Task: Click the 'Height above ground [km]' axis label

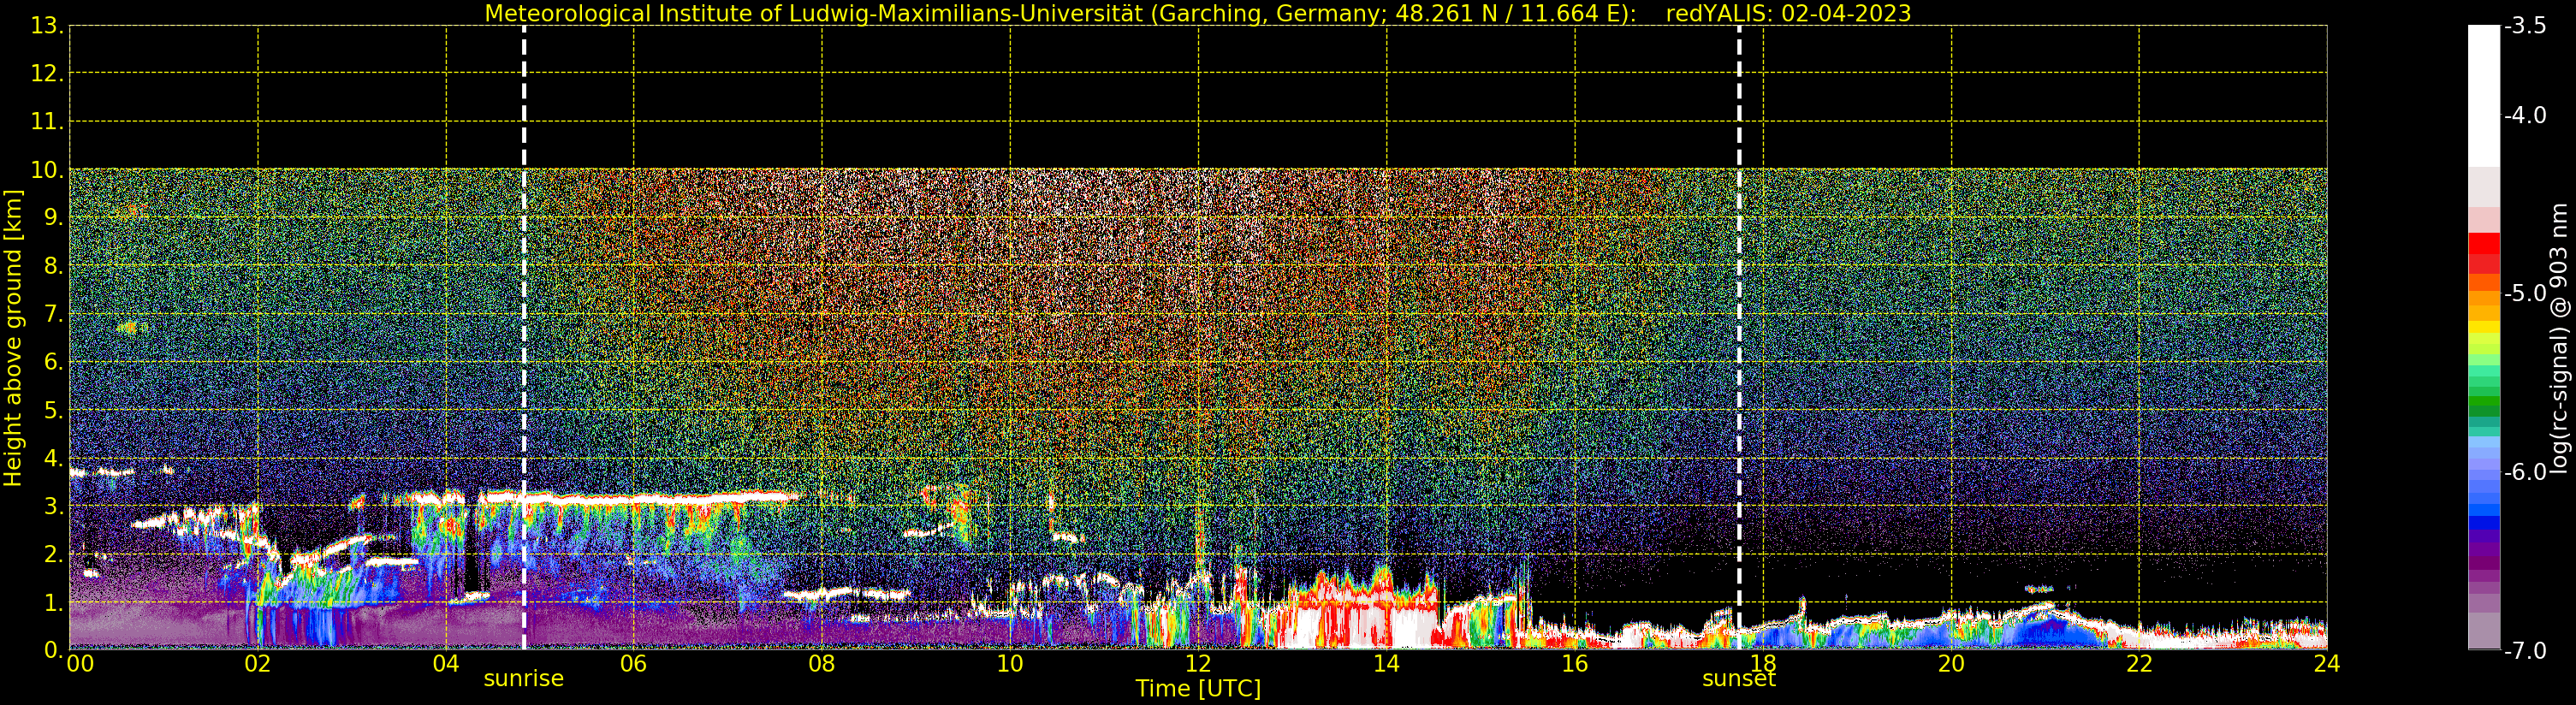Action: [13, 338]
